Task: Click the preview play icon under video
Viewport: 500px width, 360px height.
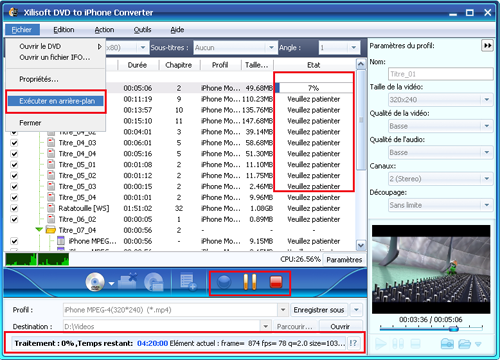Action: click(380, 343)
